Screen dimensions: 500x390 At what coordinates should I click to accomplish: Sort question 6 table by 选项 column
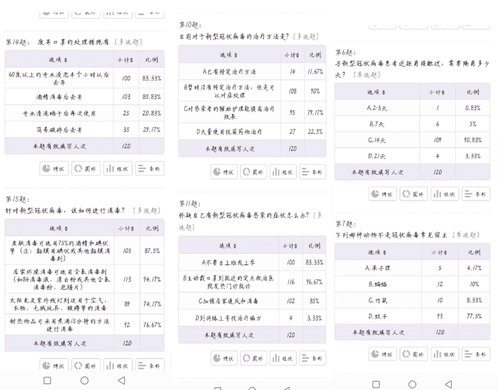click(376, 92)
